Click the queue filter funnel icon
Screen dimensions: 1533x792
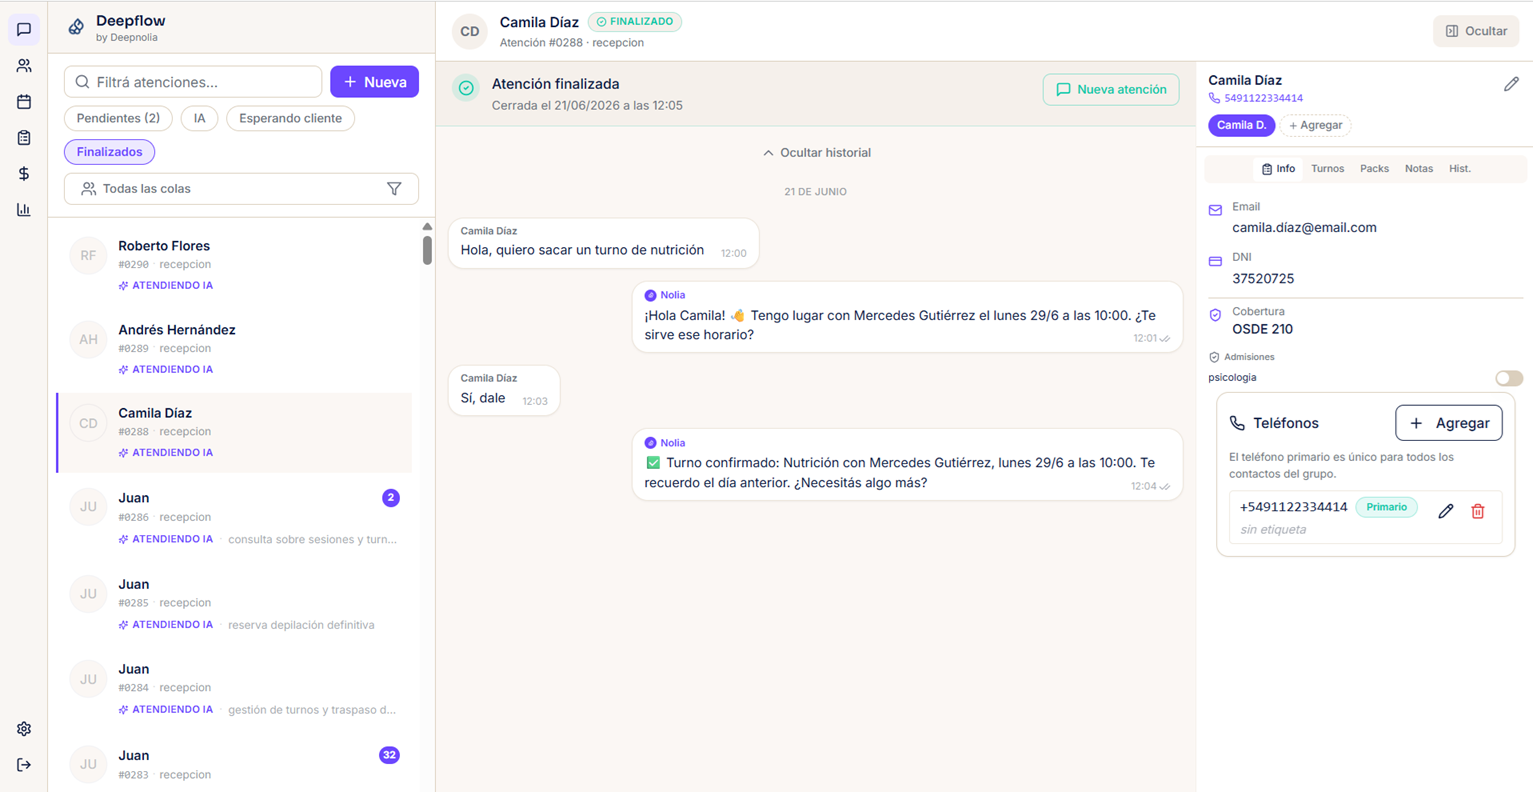click(x=394, y=189)
